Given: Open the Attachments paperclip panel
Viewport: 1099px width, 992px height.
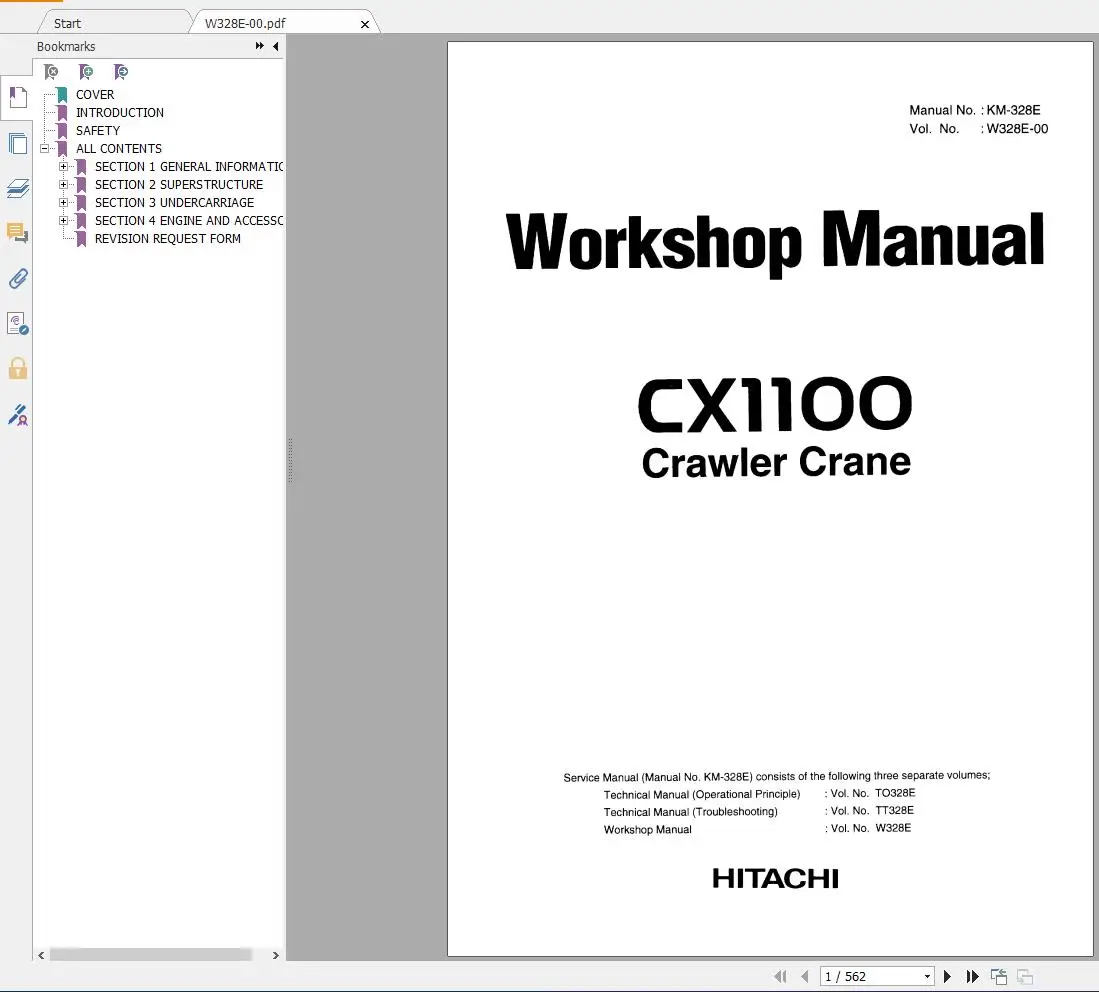Looking at the screenshot, I should pyautogui.click(x=18, y=278).
